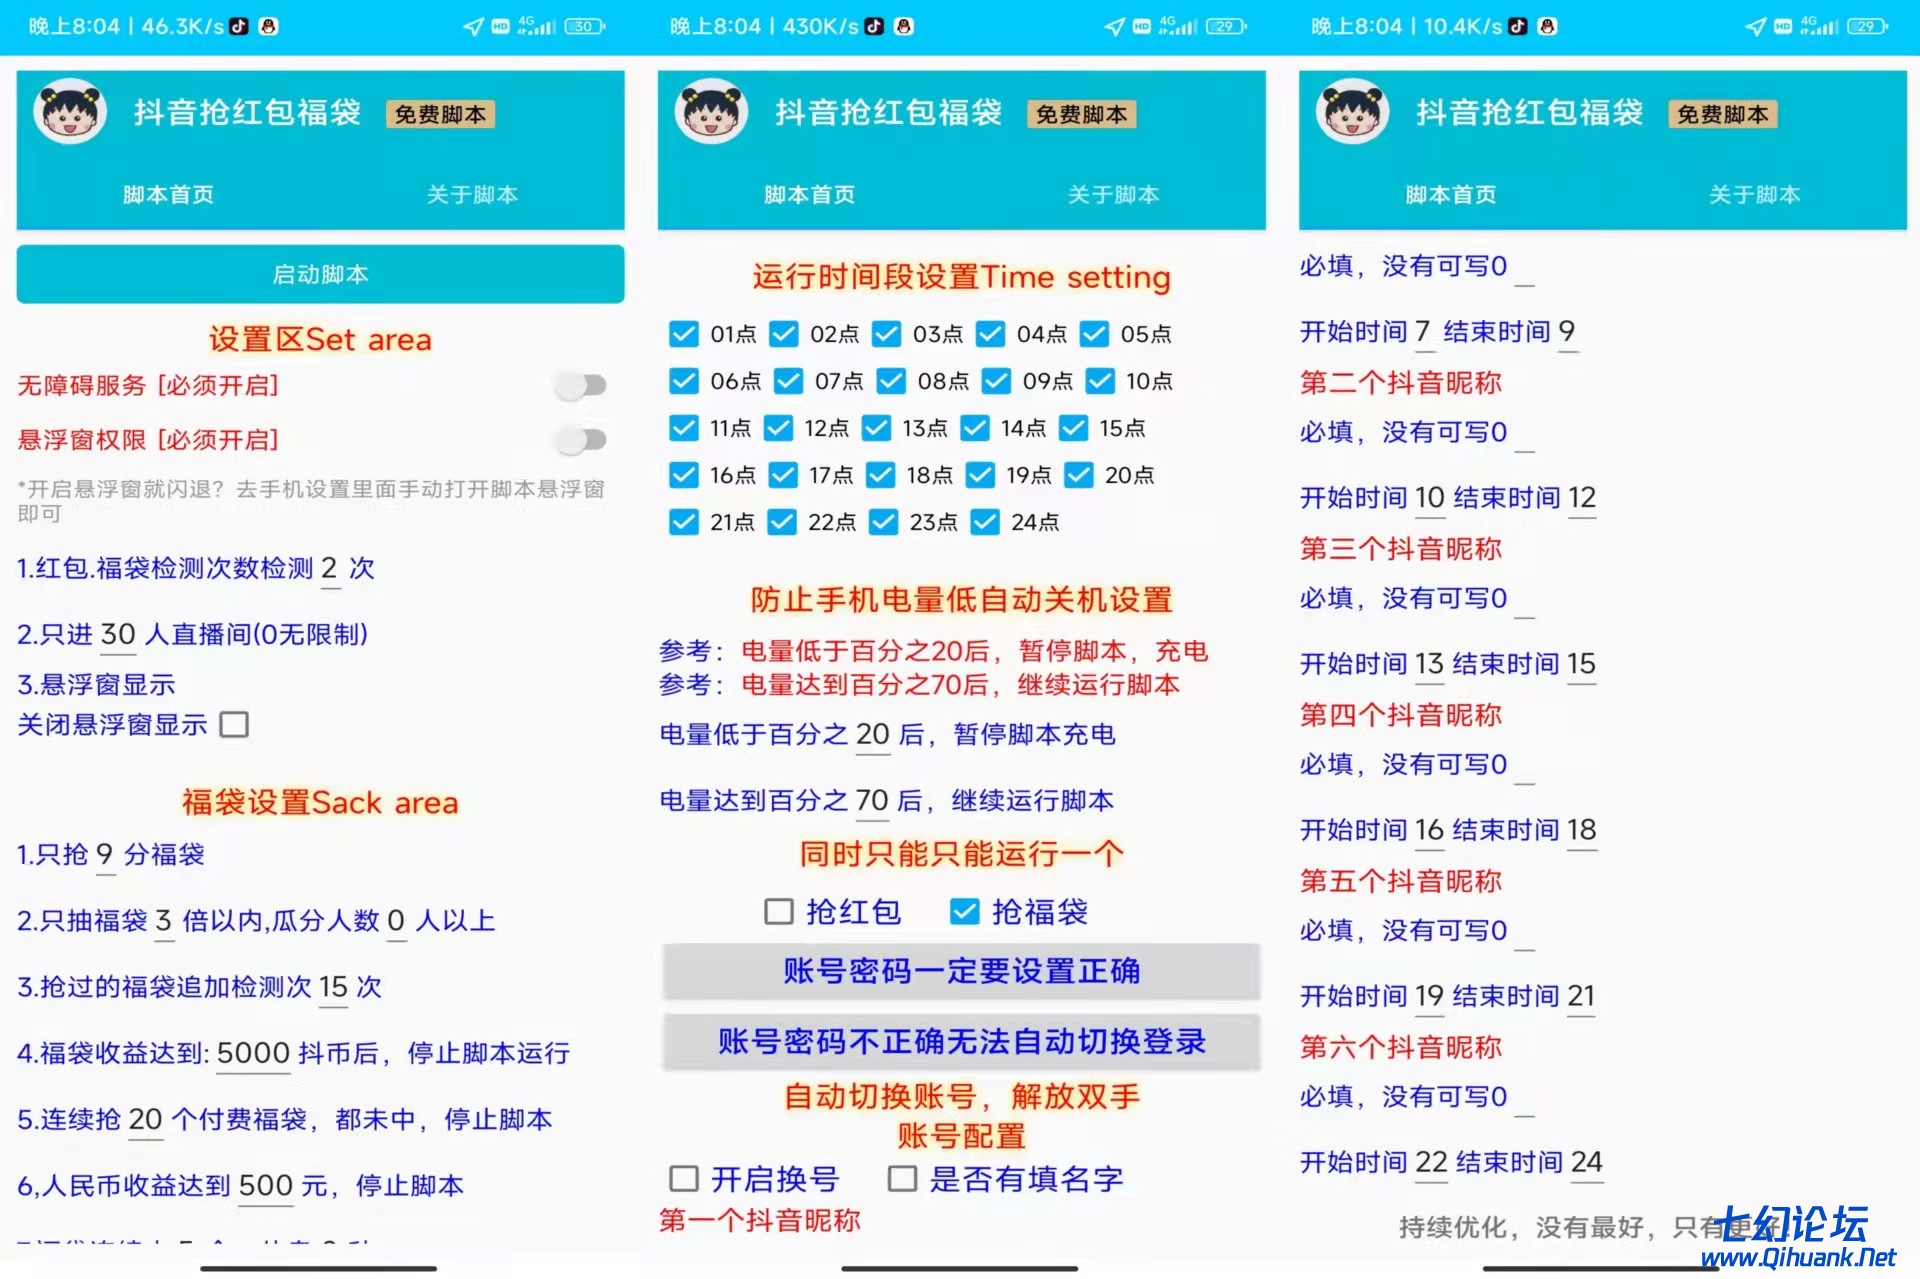Edit 只抽福袋 3 倍以内 field
Viewport: 1920px width, 1279px height.
pyautogui.click(x=164, y=922)
